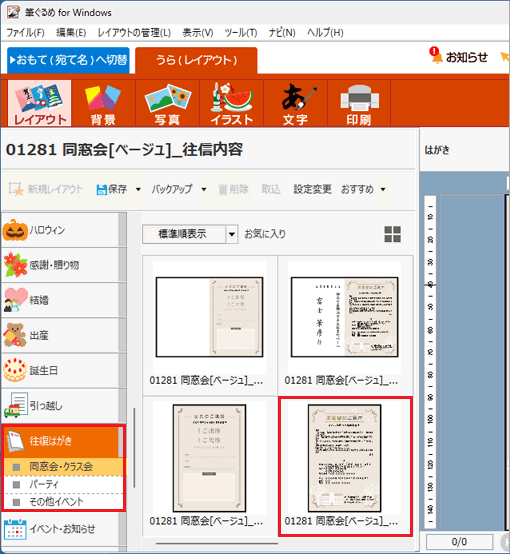
Task: Click the はがき paper type label
Action: 437,150
